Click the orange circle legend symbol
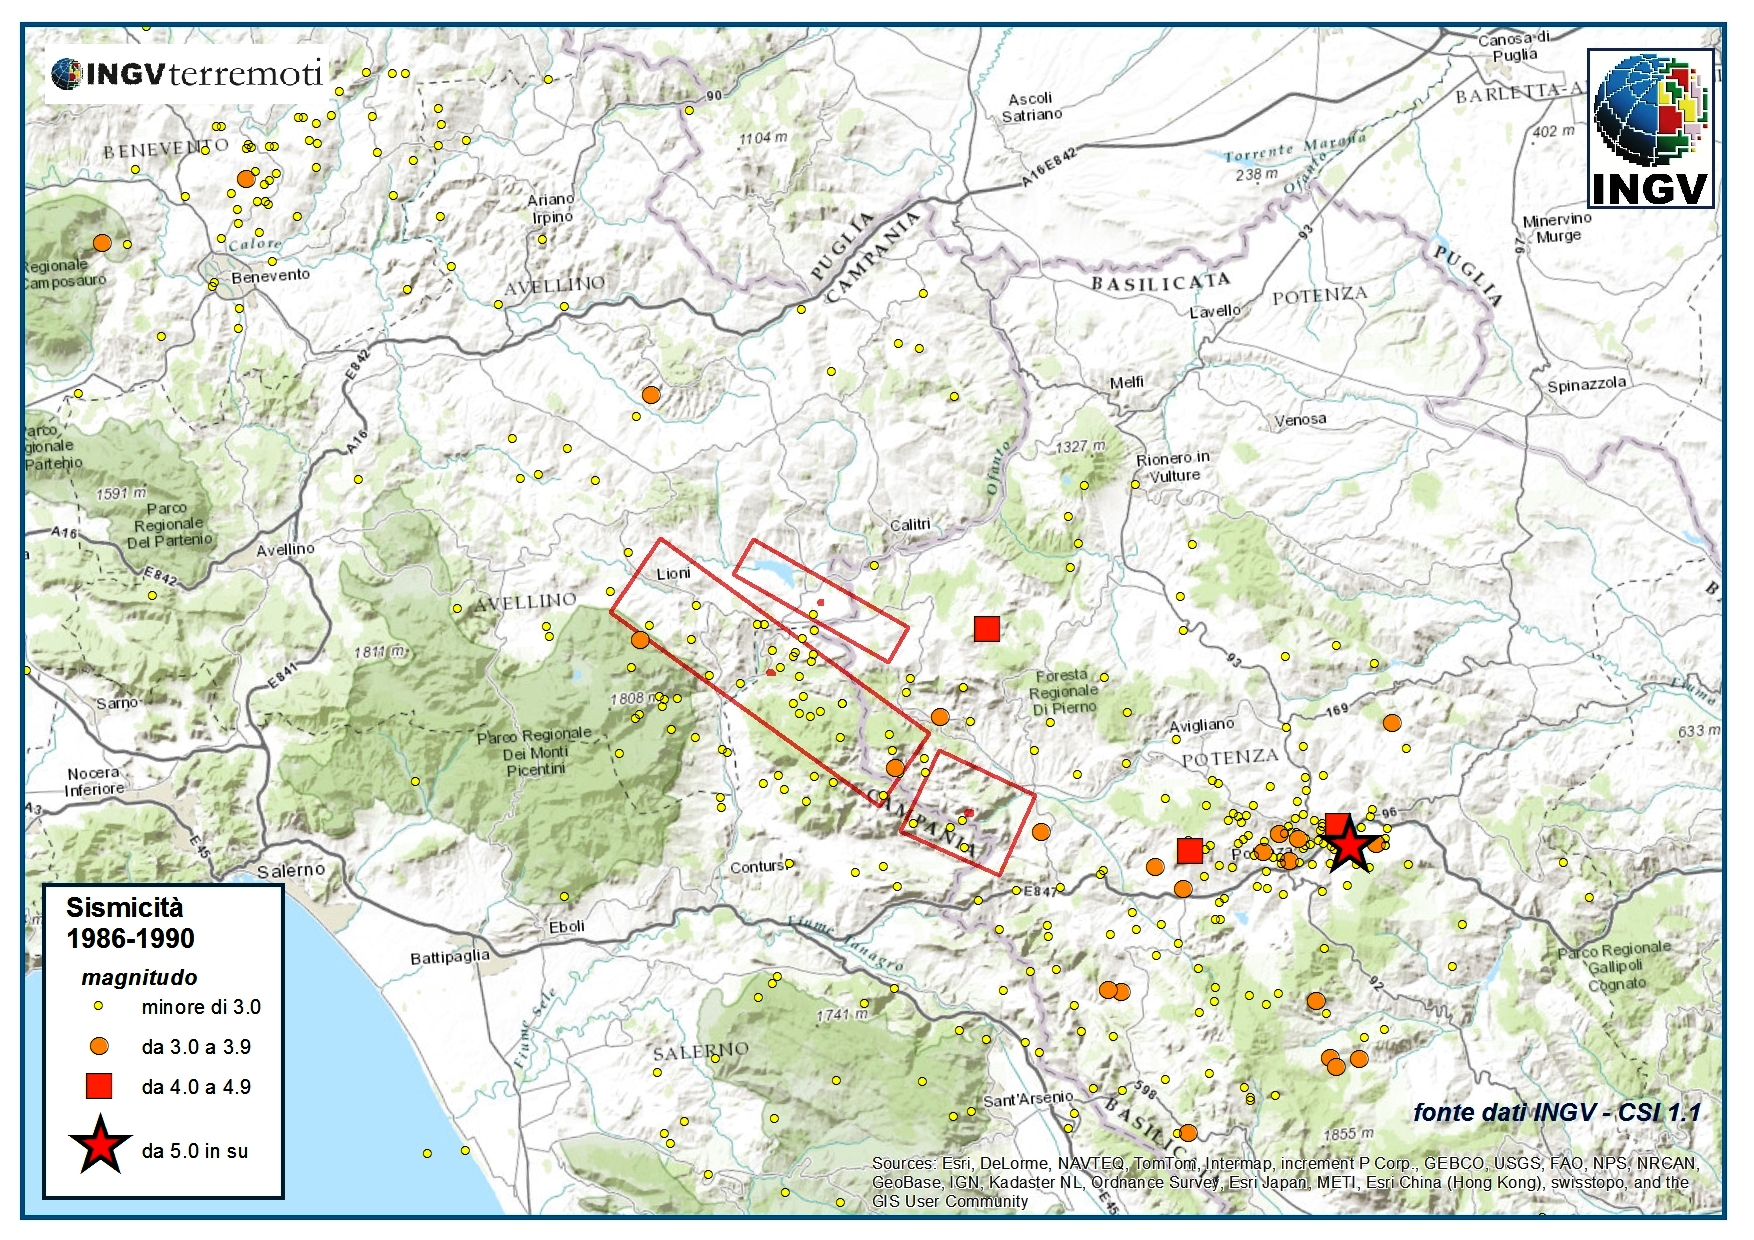Viewport: 1754px width, 1240px height. (99, 1046)
